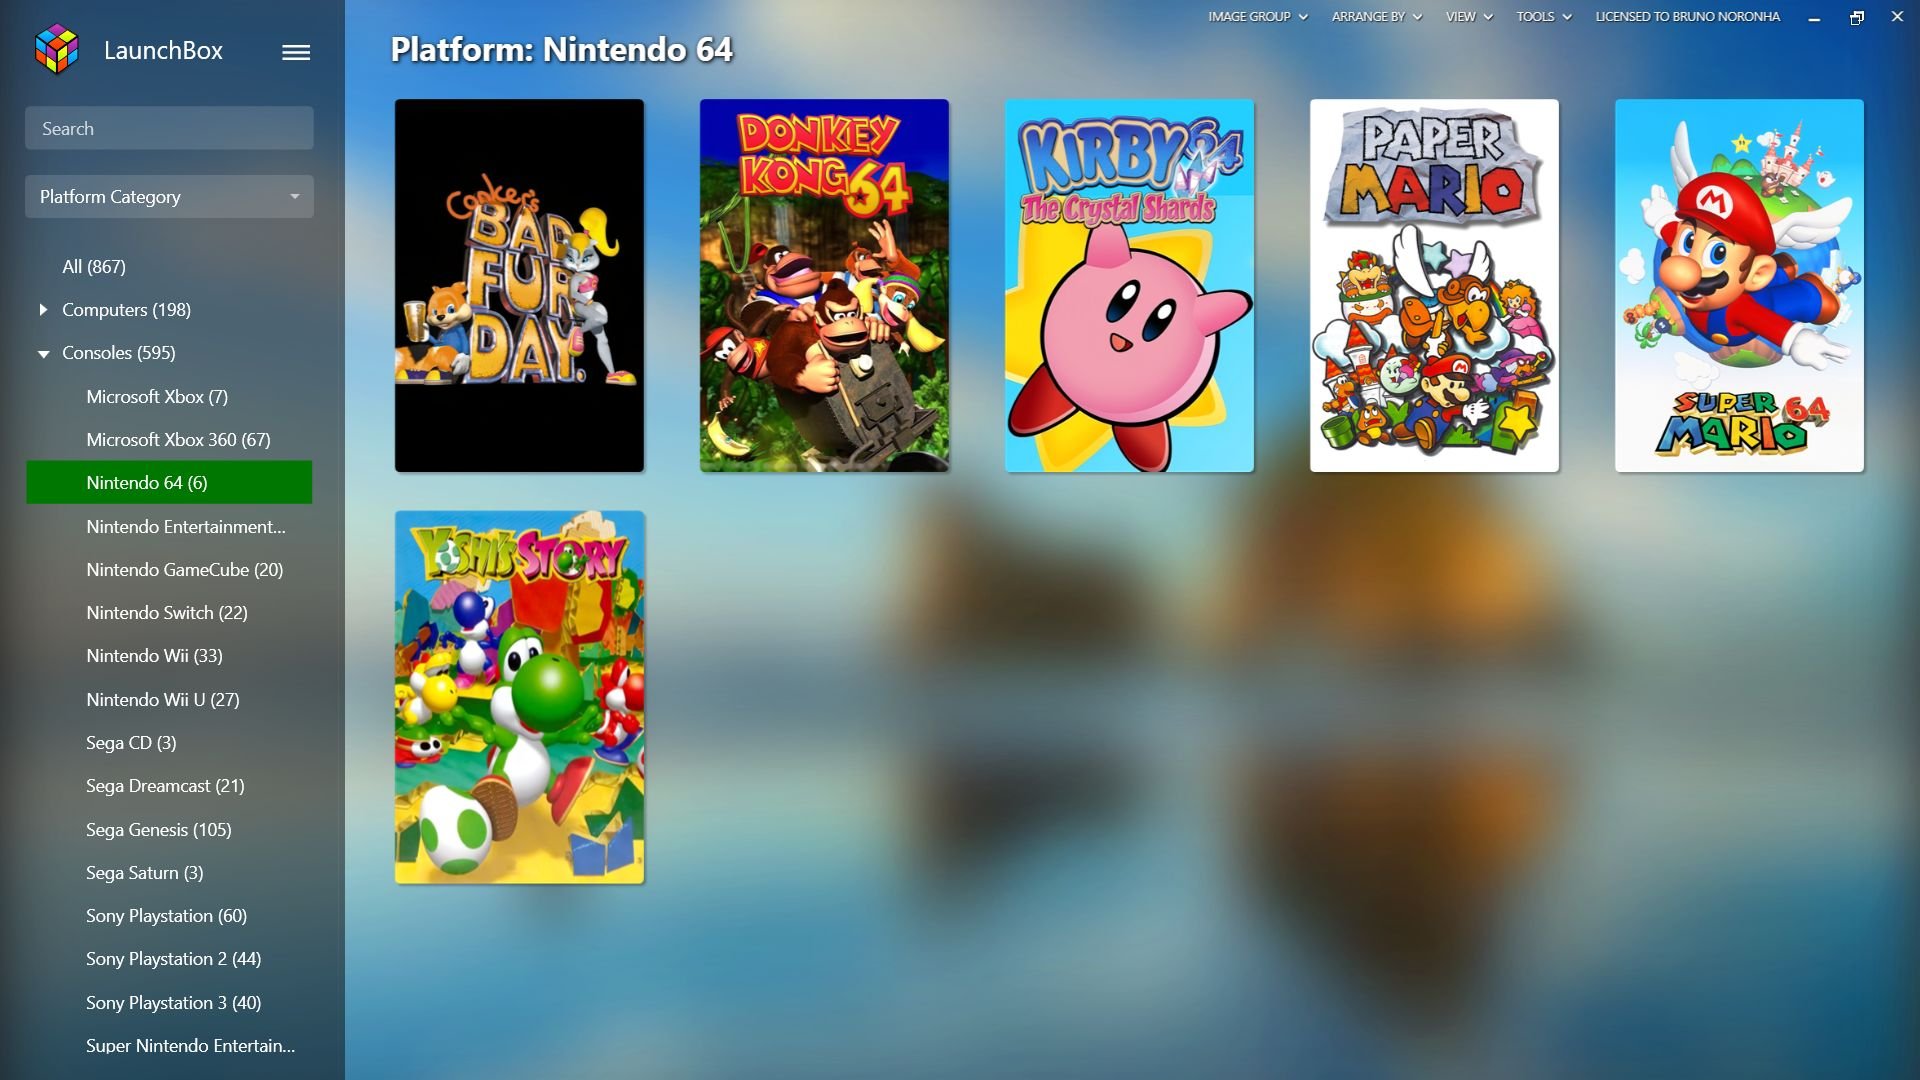This screenshot has width=1920, height=1080.
Task: Select Super Mario 64 box art
Action: [1739, 285]
